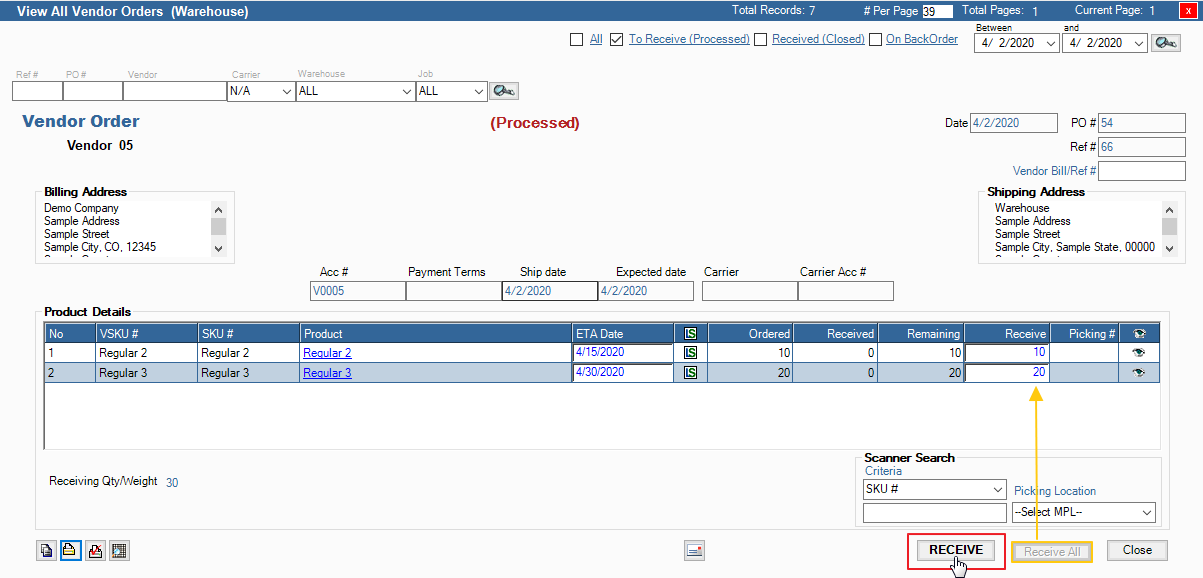Click the red note icon below product table
The height and width of the screenshot is (578, 1203).
point(695,550)
